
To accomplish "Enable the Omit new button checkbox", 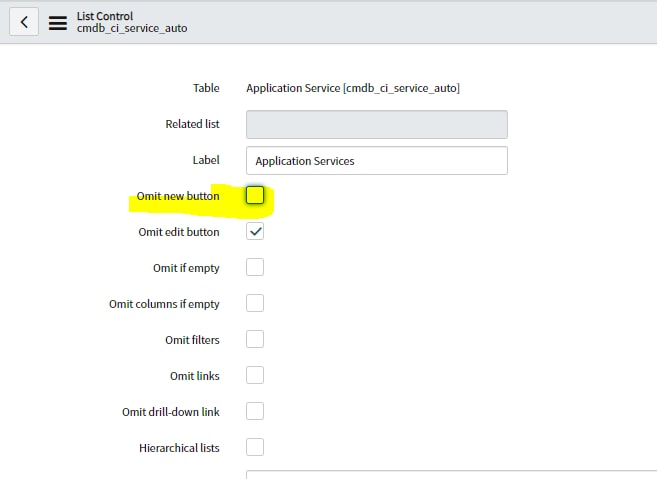I will point(255,195).
